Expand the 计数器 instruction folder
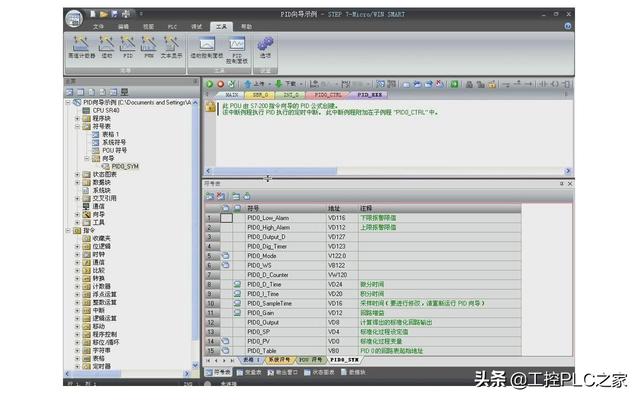Viewport: 640px width, 400px height. [x=77, y=287]
